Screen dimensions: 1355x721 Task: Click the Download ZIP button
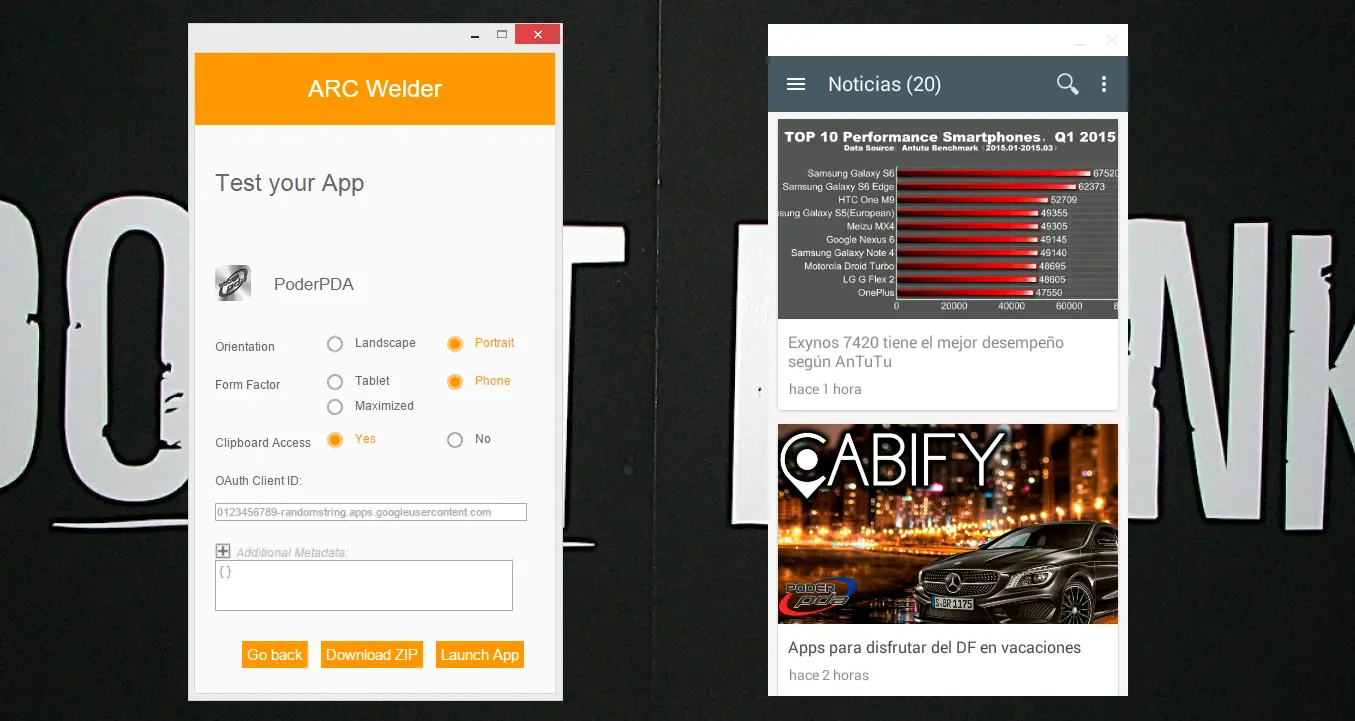(372, 655)
